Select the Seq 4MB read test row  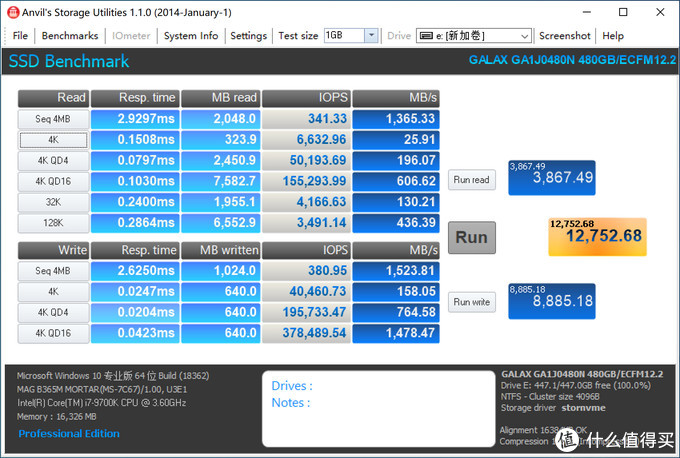53,119
